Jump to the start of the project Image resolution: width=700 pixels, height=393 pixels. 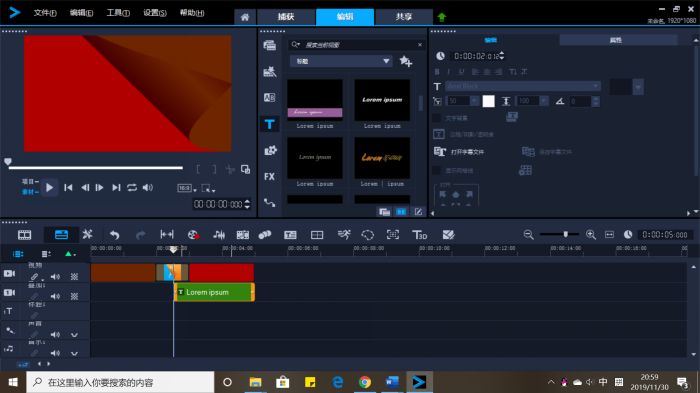[68, 188]
